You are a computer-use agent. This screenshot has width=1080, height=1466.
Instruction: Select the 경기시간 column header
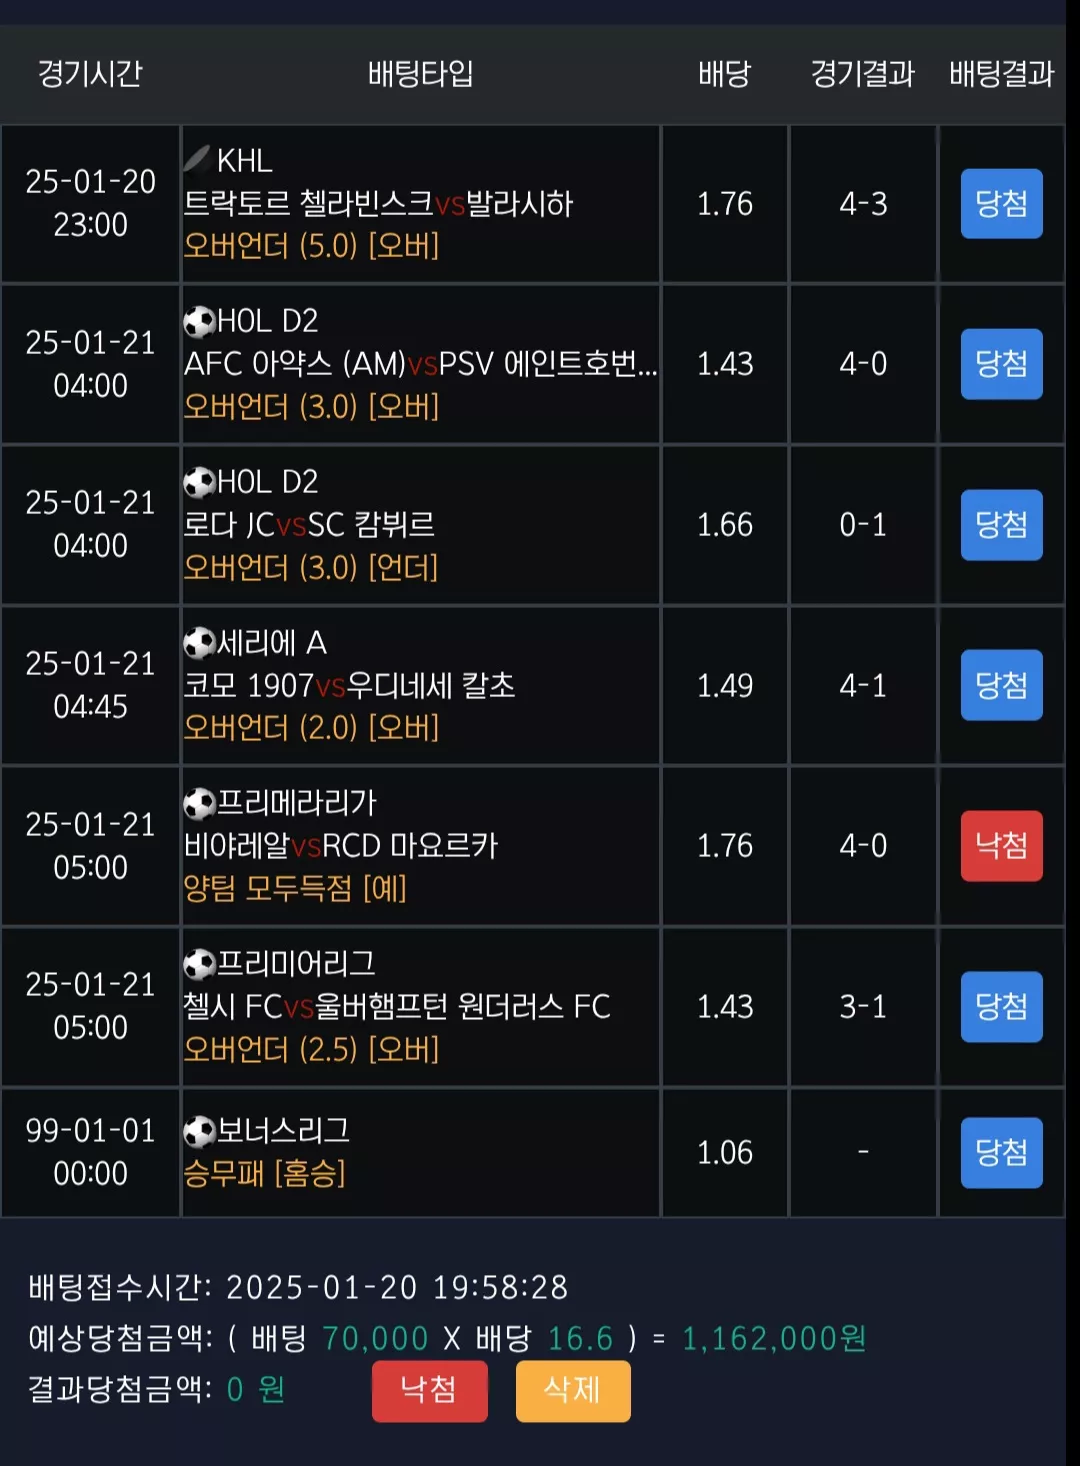(x=90, y=74)
